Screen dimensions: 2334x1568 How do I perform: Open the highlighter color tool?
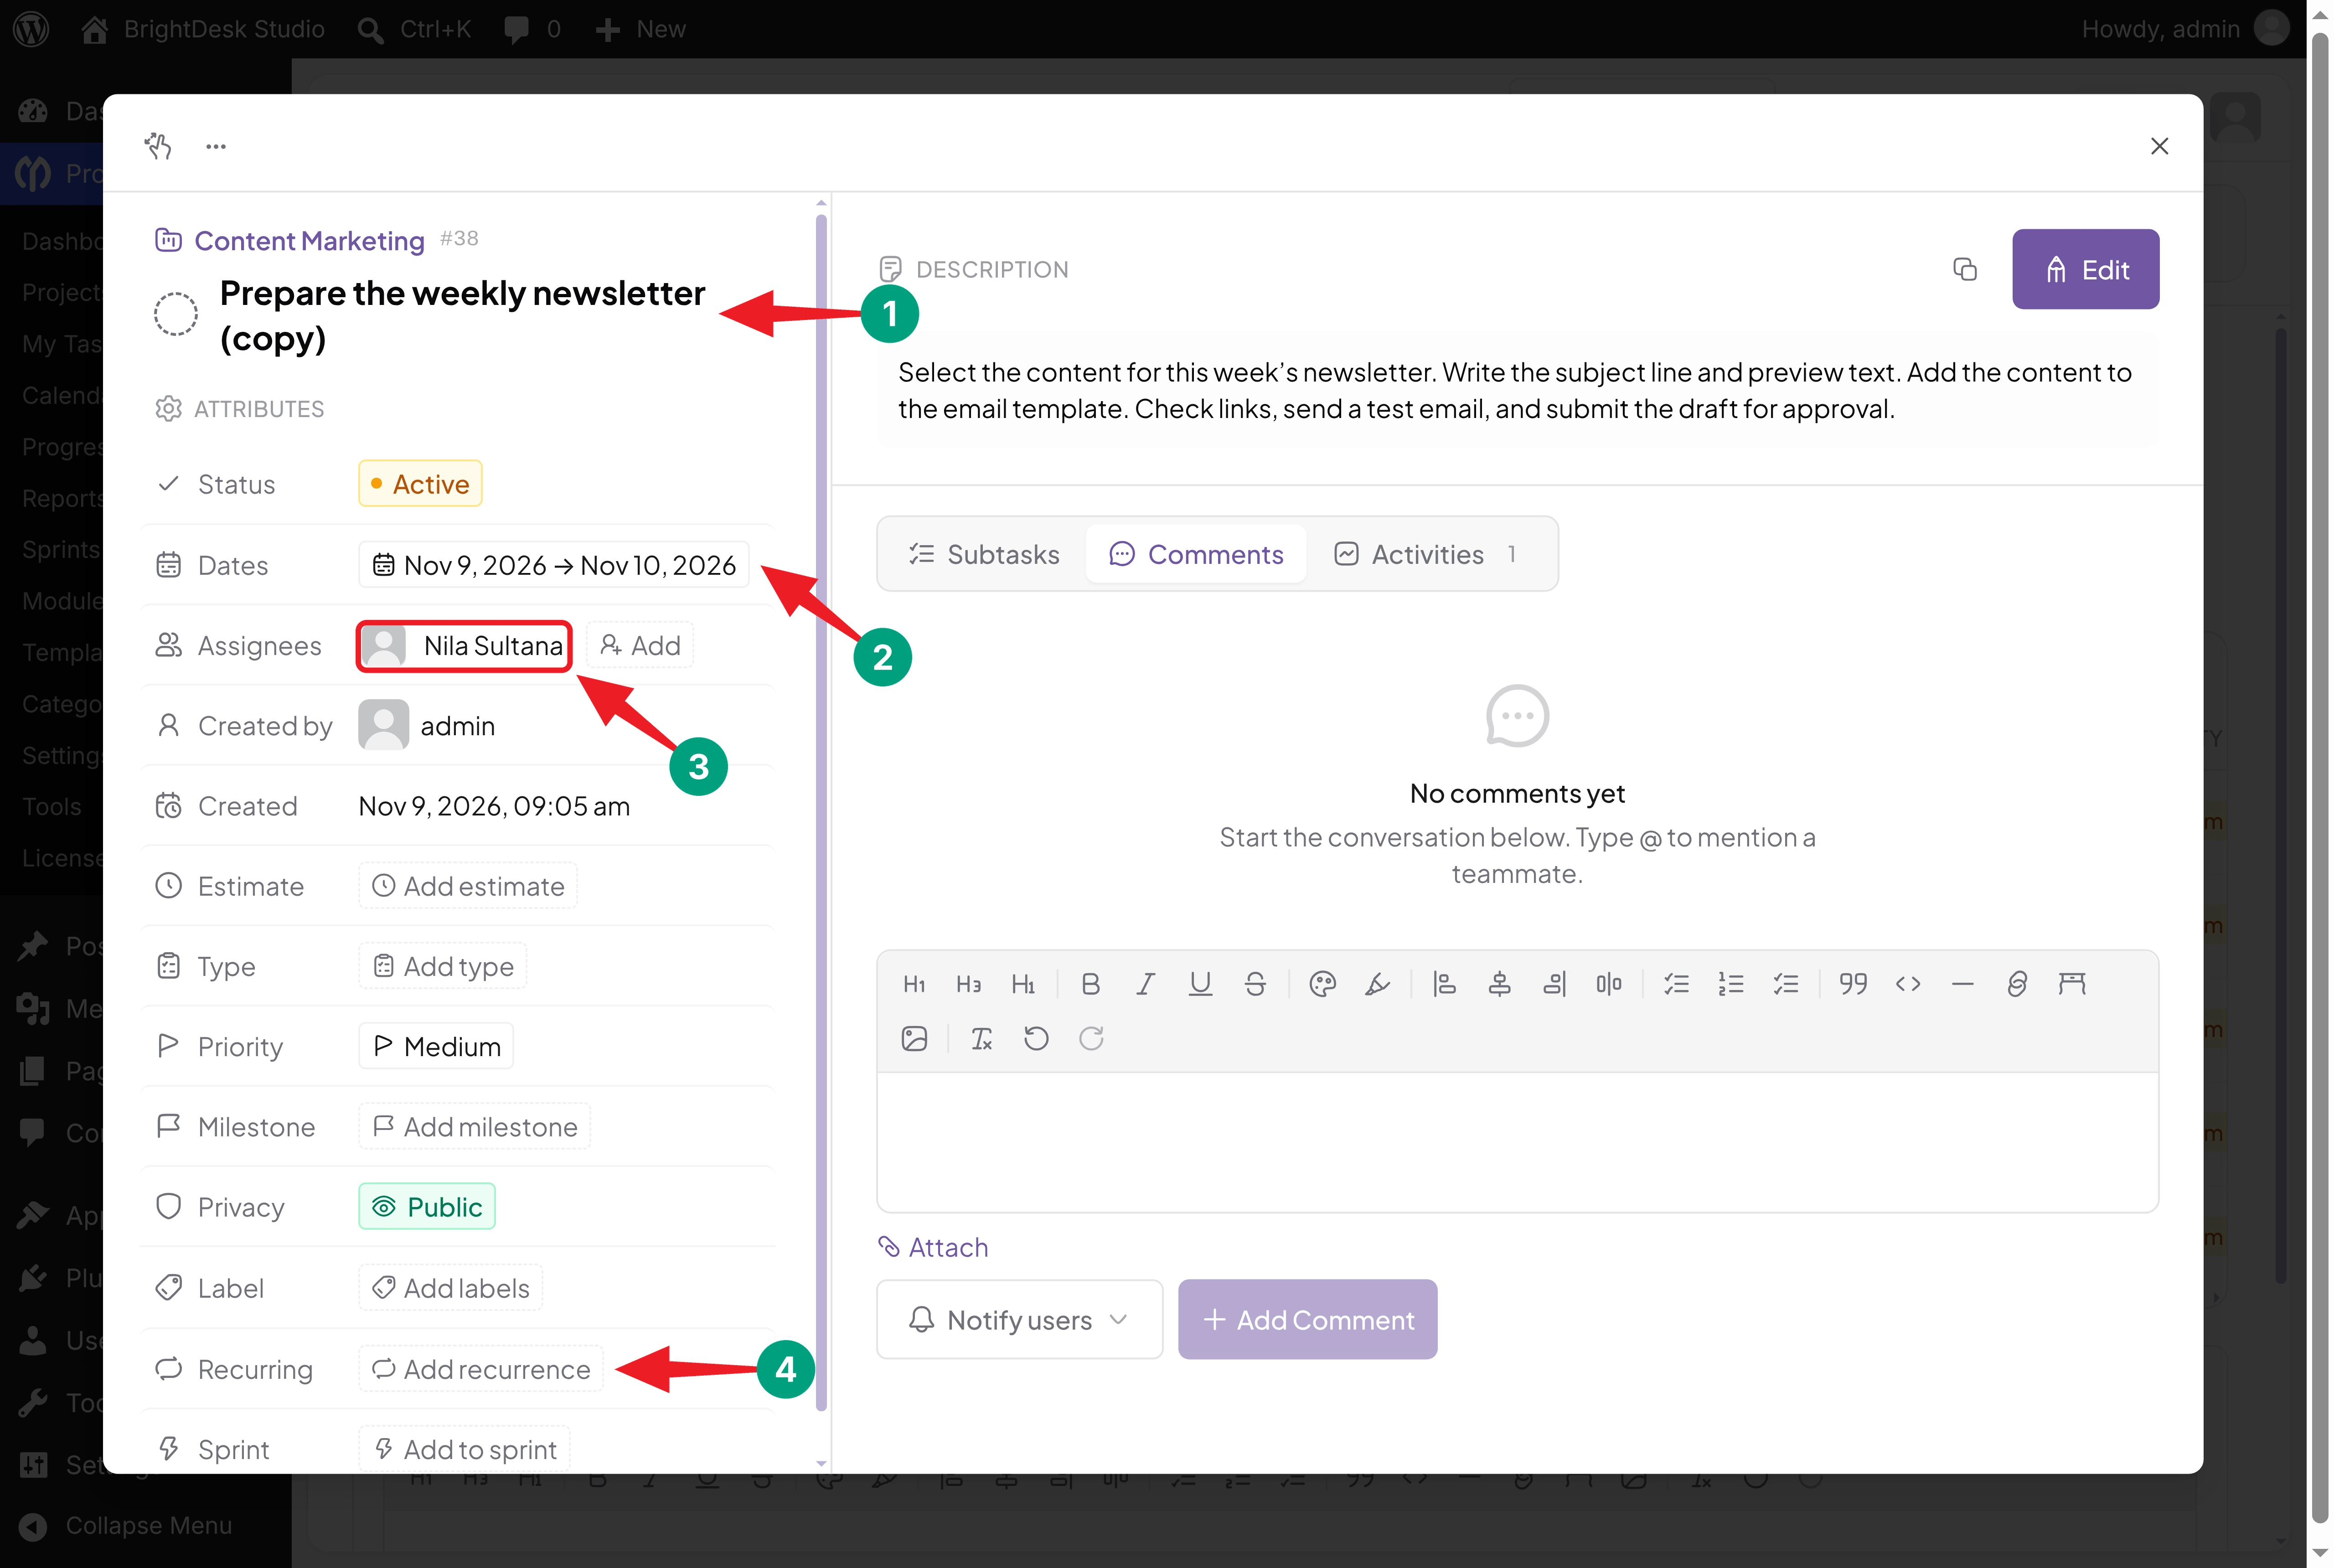point(1377,984)
